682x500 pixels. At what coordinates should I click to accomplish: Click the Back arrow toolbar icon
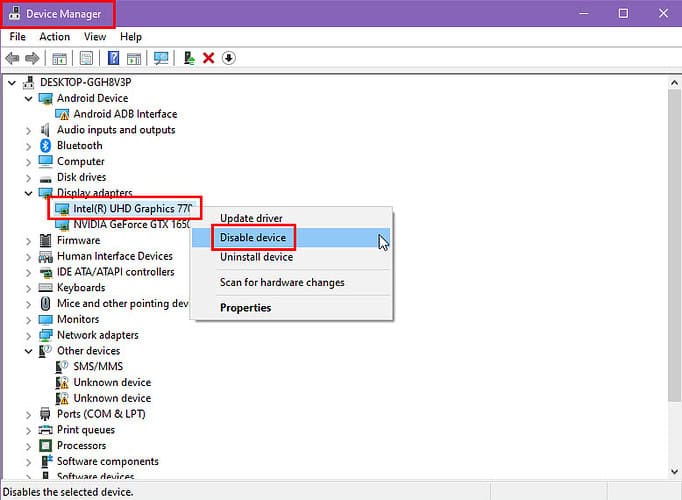tap(12, 58)
